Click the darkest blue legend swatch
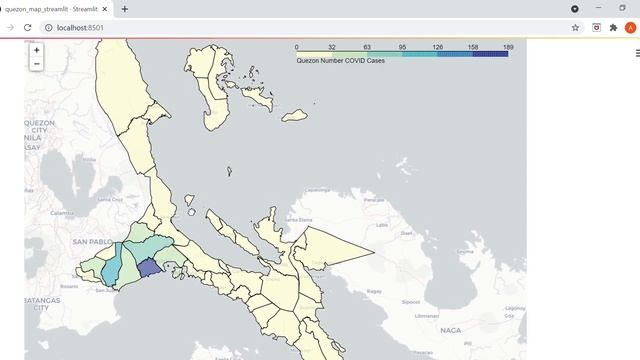The width and height of the screenshot is (640, 360). pyautogui.click(x=490, y=54)
